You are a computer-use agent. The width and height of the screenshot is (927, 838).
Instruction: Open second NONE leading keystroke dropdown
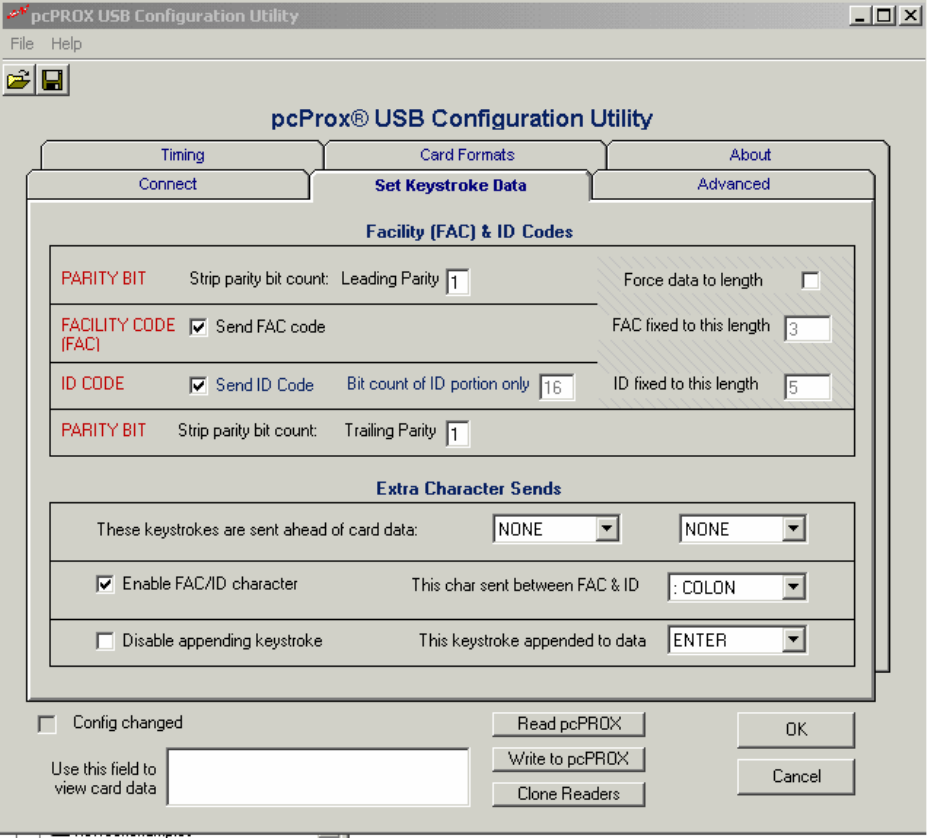tap(793, 529)
